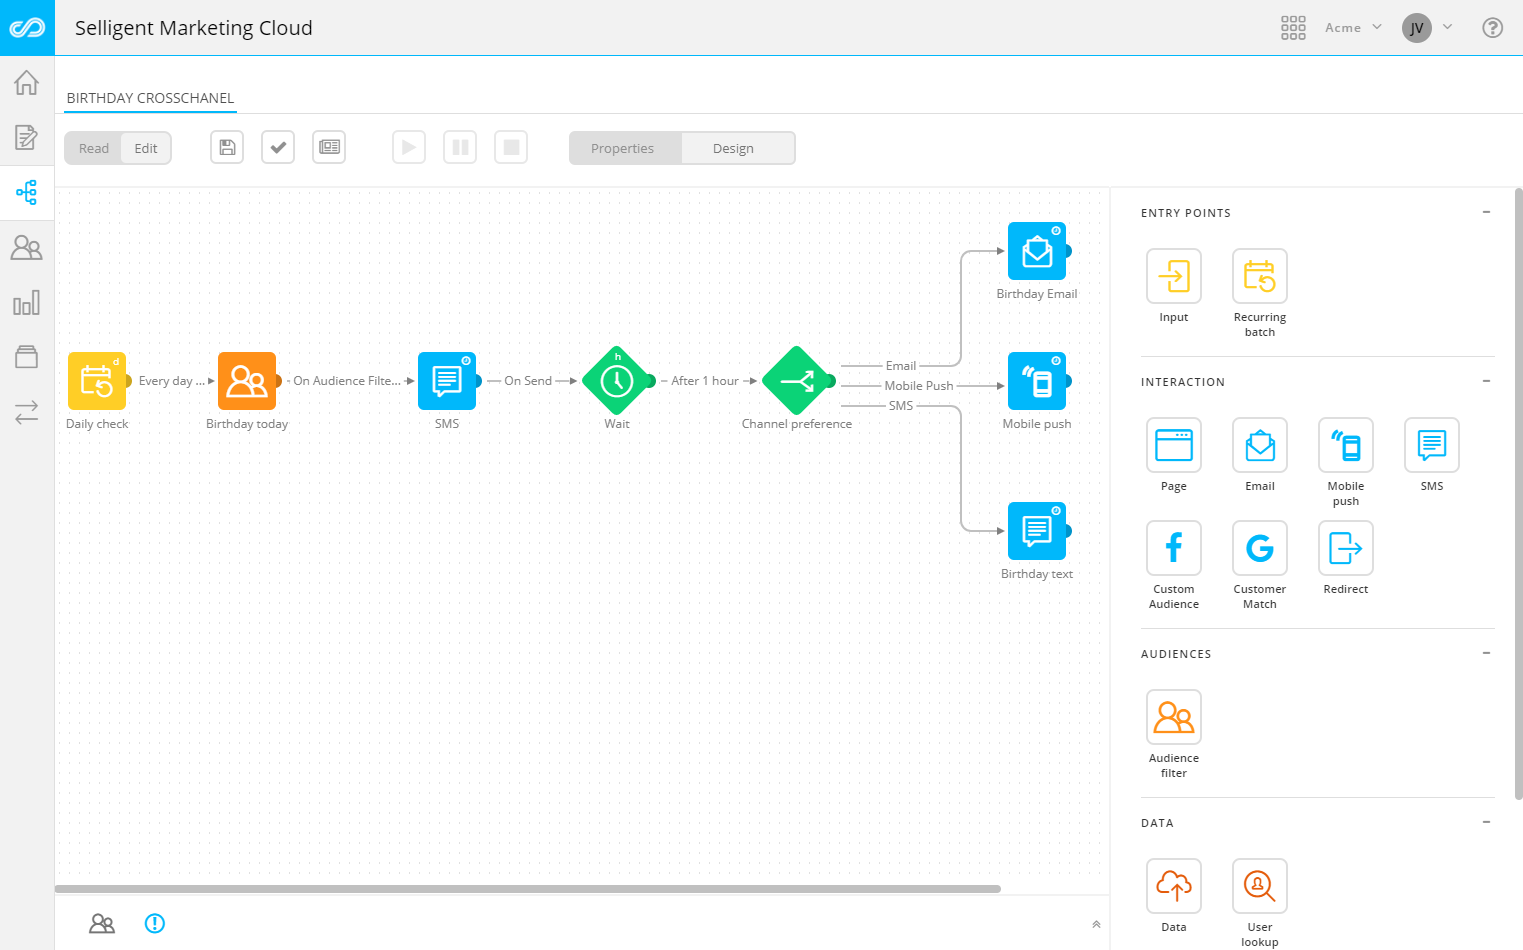Select the Customer Match component

1259,548
